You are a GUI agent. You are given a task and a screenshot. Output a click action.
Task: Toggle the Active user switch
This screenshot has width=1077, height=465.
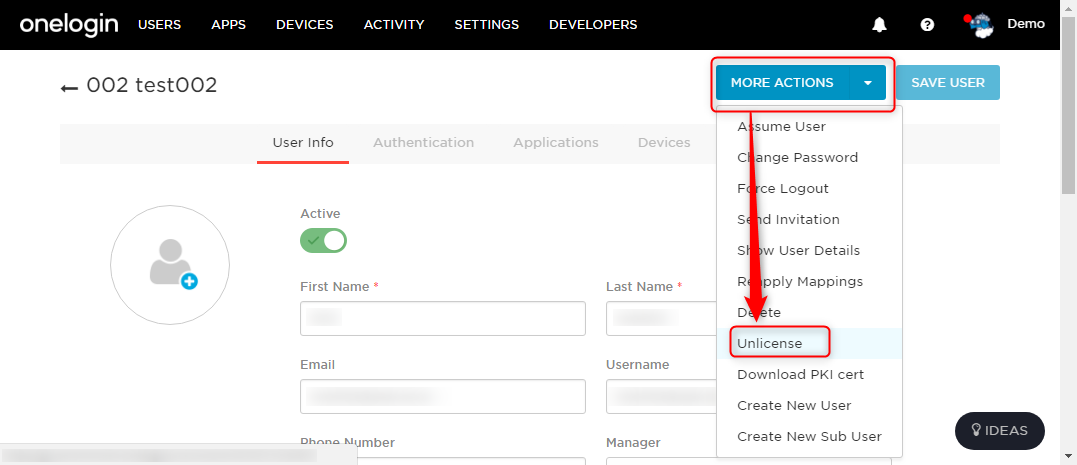point(324,240)
